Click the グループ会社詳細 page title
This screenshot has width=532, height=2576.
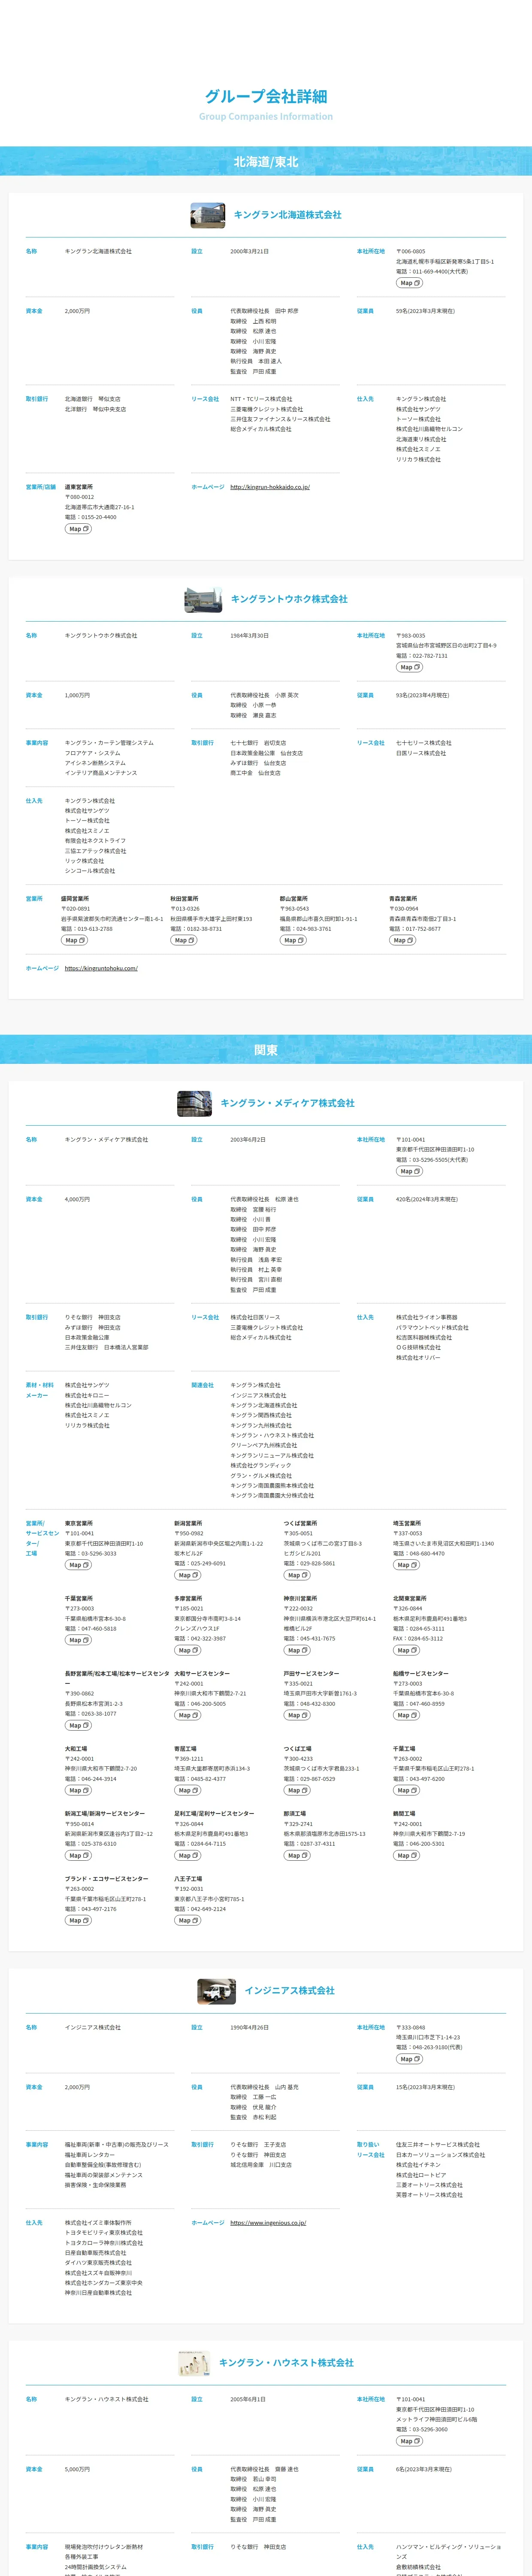pyautogui.click(x=266, y=96)
